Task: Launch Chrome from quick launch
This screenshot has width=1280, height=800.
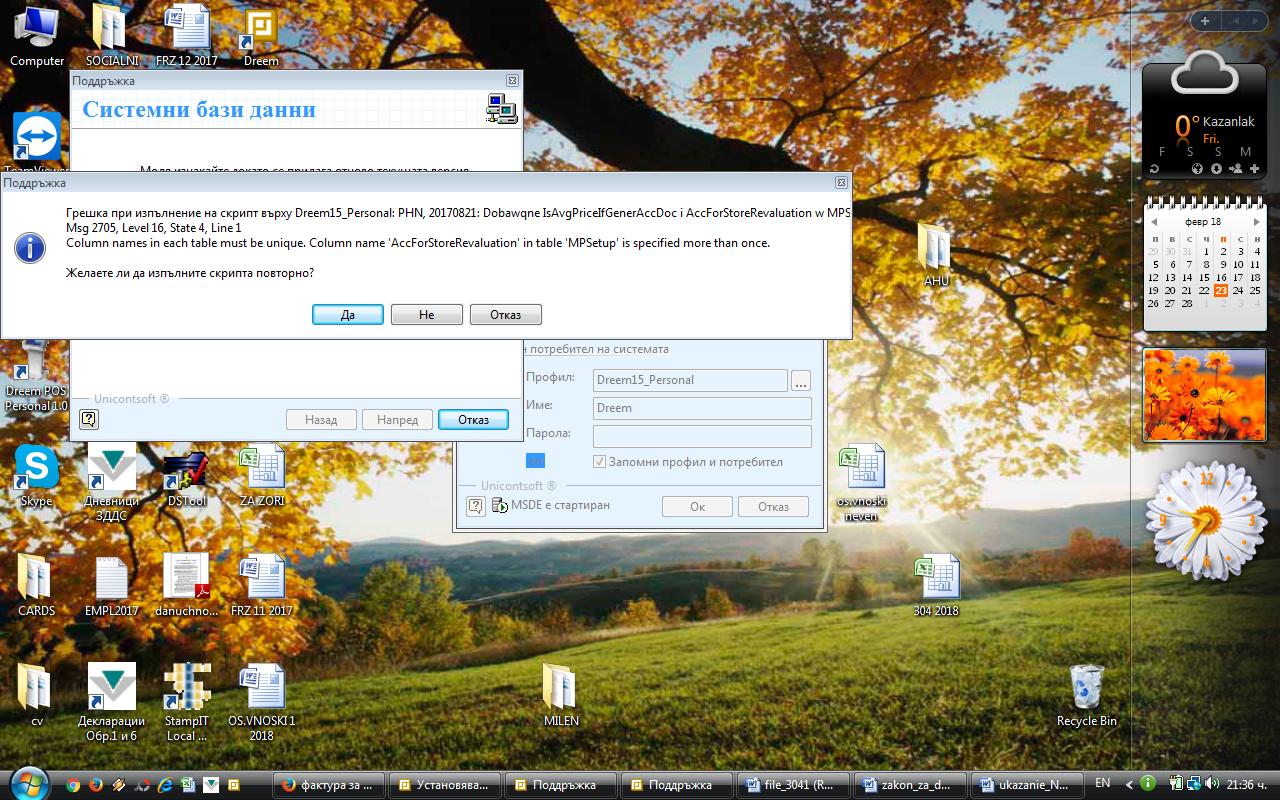Action: tap(73, 785)
